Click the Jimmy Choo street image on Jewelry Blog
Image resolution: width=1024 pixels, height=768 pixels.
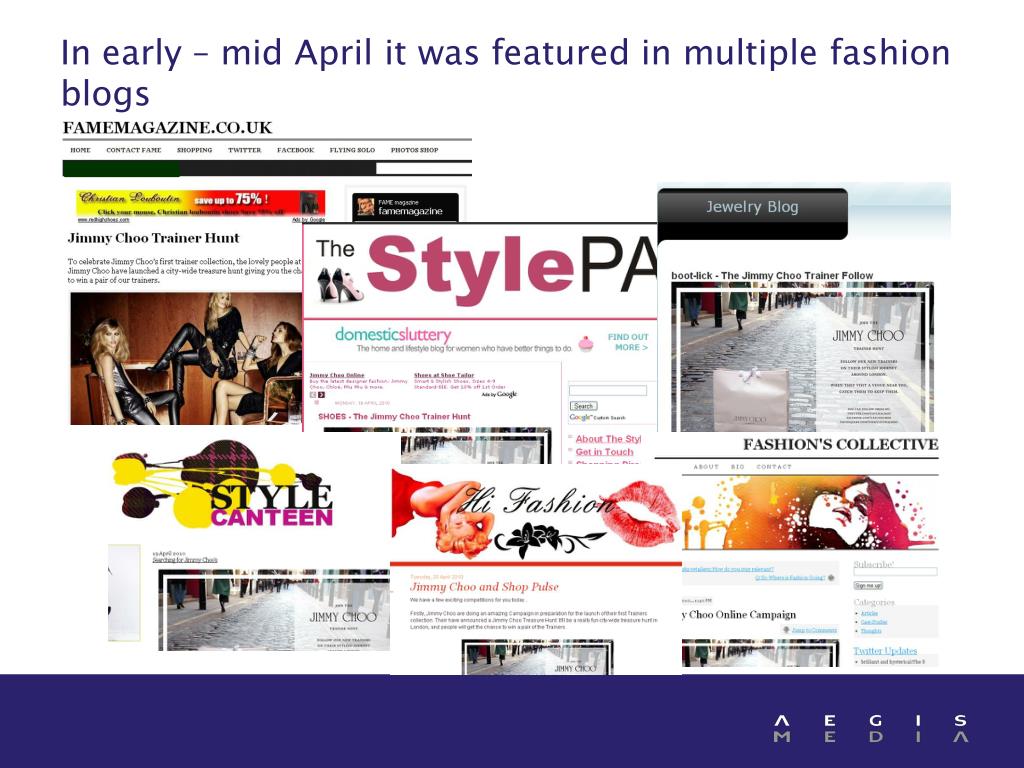[x=803, y=357]
